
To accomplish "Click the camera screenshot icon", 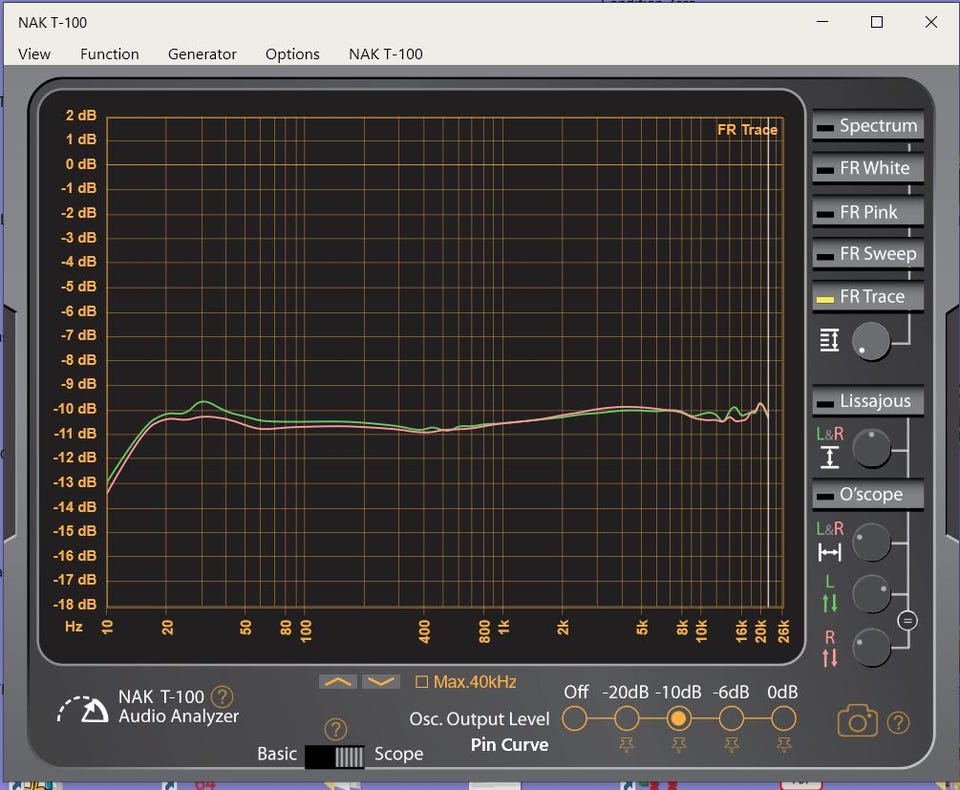I will pyautogui.click(x=857, y=720).
